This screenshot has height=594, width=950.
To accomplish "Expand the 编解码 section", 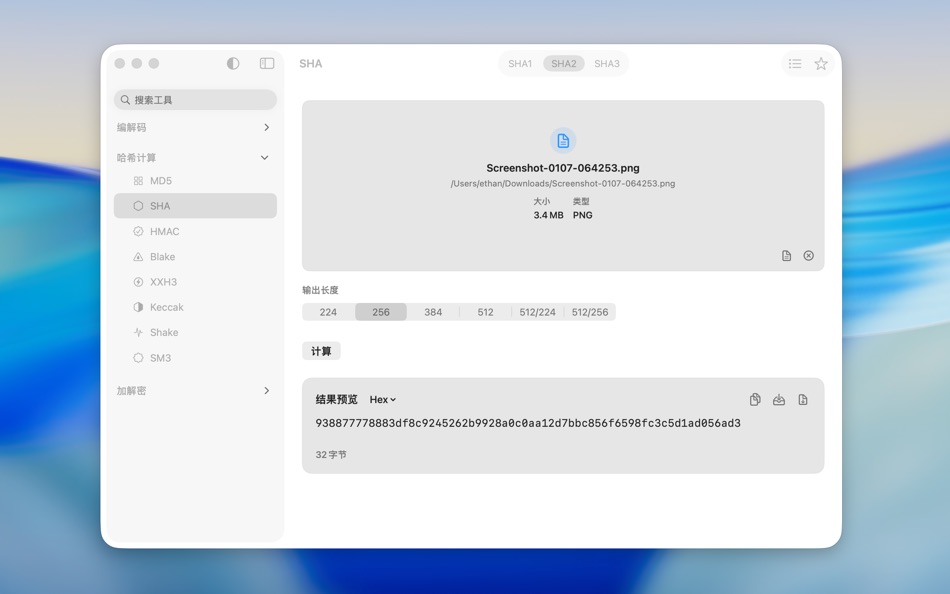I will [194, 127].
